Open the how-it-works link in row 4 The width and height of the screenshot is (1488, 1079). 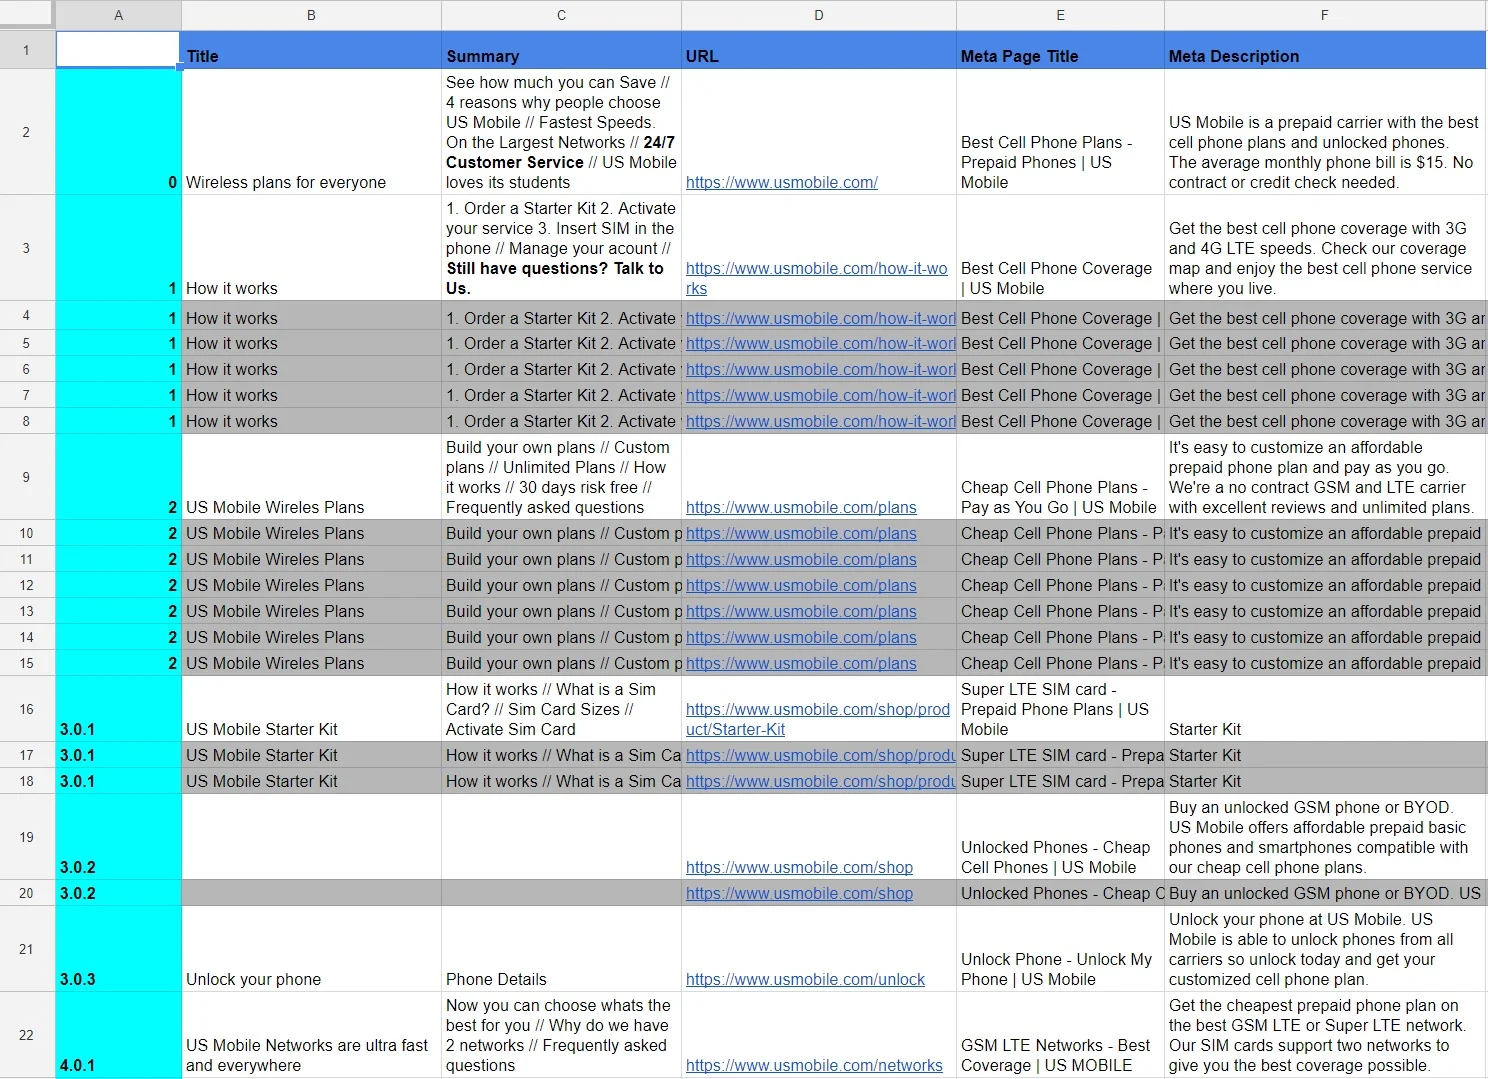tap(820, 318)
